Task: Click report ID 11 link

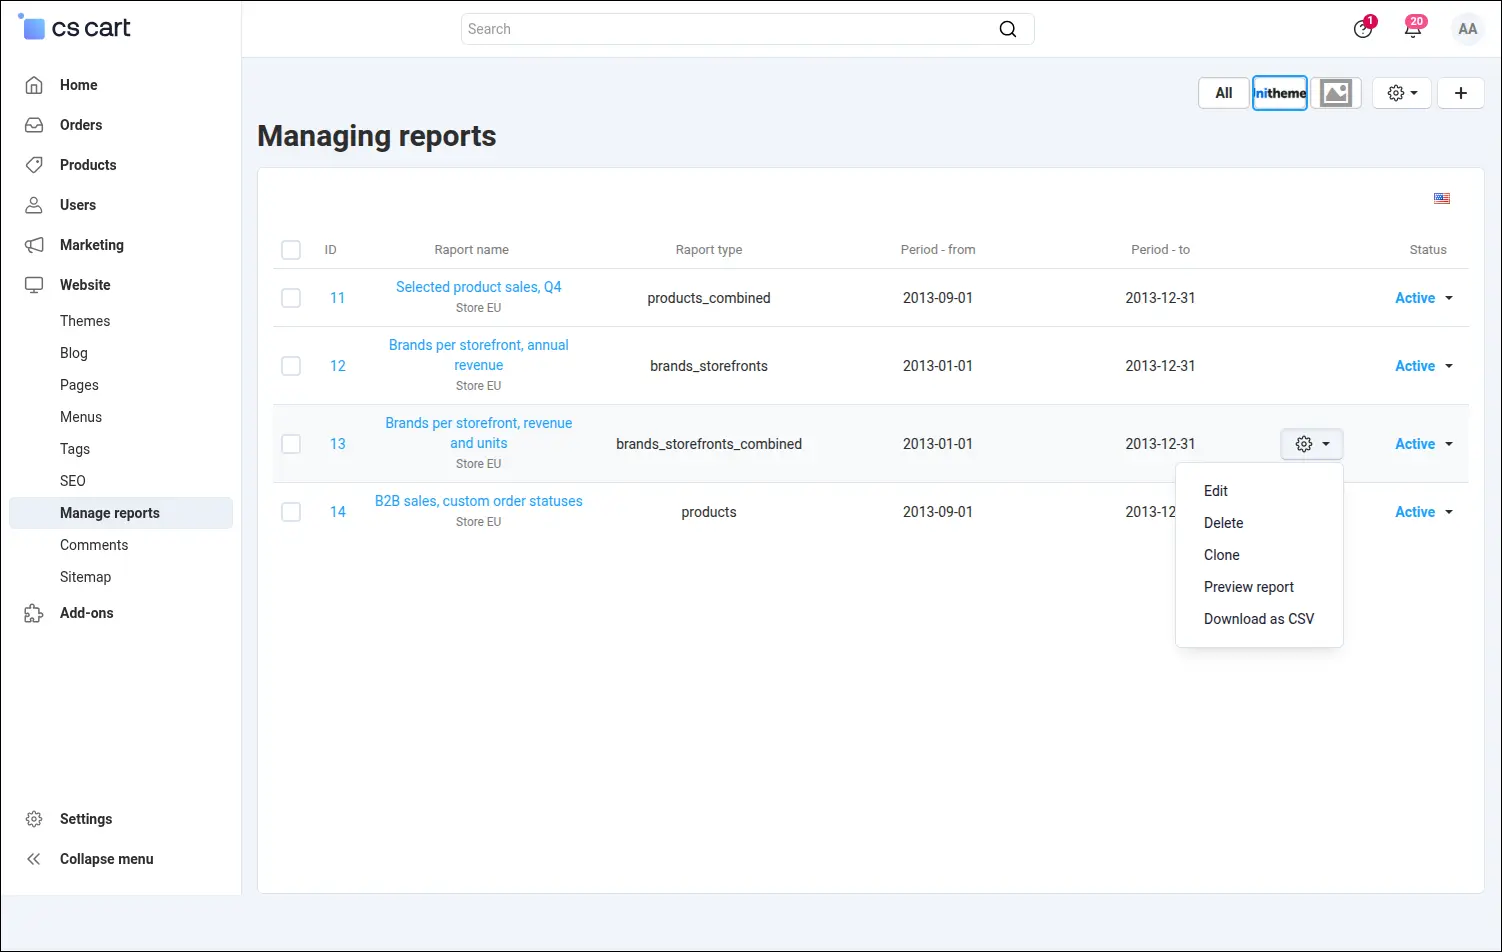Action: click(338, 298)
